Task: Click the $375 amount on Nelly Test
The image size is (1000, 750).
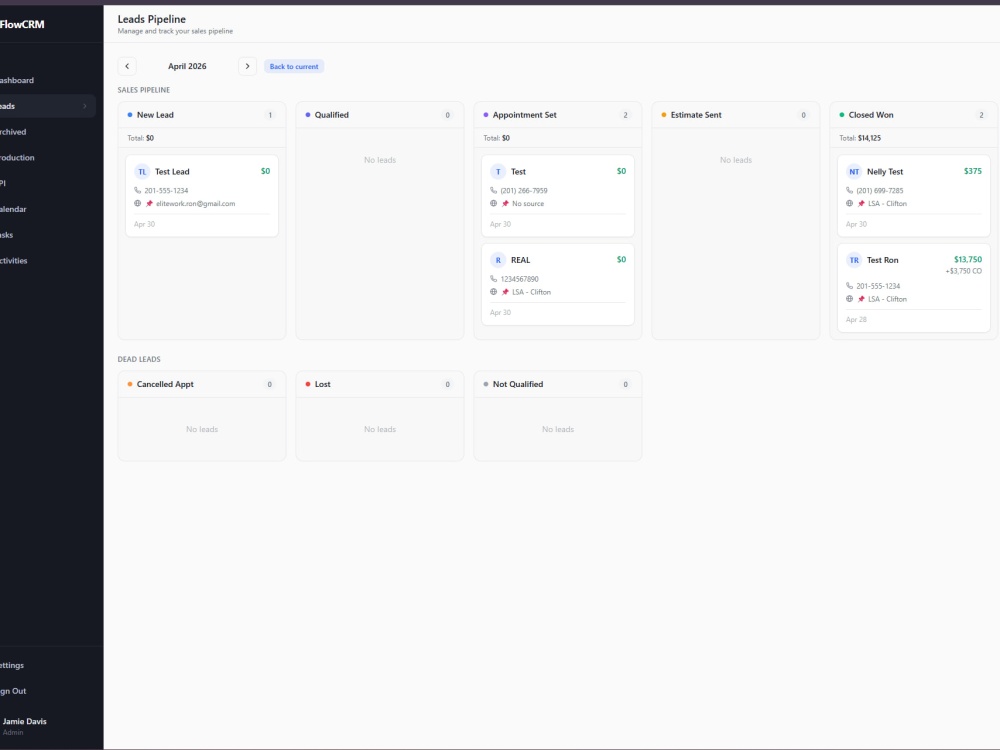Action: point(973,171)
